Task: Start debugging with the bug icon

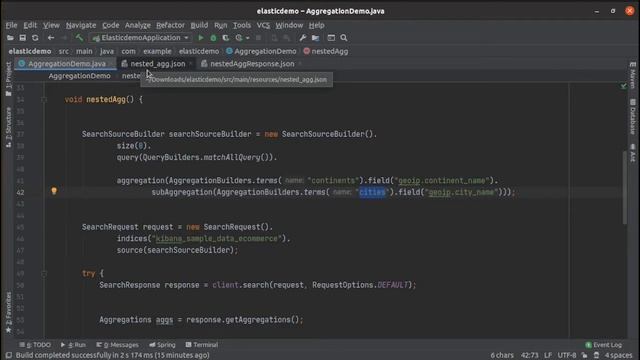Action: pos(213,38)
